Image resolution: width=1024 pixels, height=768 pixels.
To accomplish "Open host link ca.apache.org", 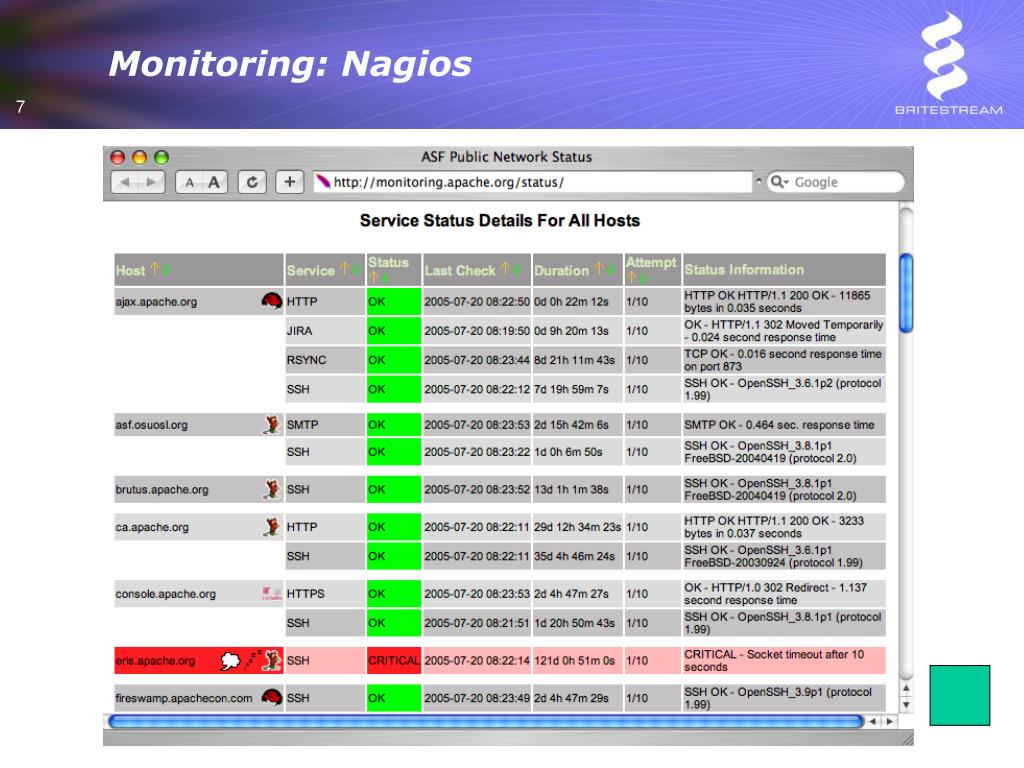I will click(x=152, y=528).
